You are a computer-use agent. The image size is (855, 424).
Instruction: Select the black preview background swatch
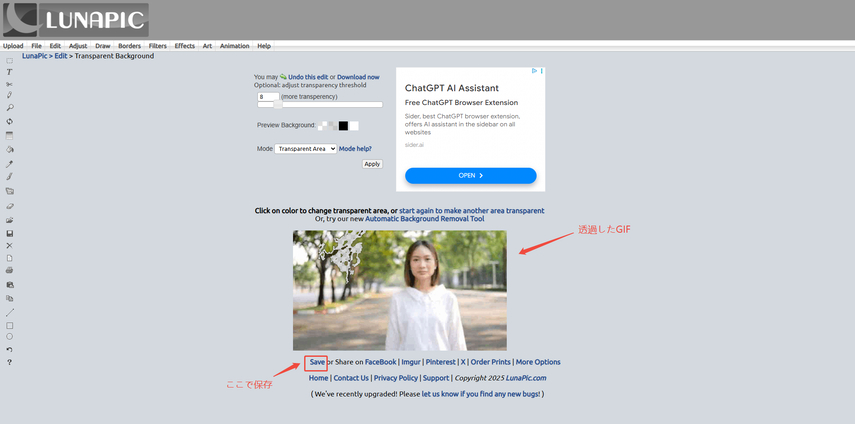pos(343,126)
